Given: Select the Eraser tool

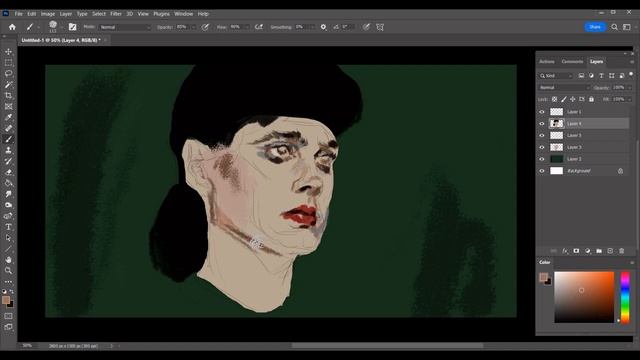Looking at the screenshot, I should click(8, 172).
